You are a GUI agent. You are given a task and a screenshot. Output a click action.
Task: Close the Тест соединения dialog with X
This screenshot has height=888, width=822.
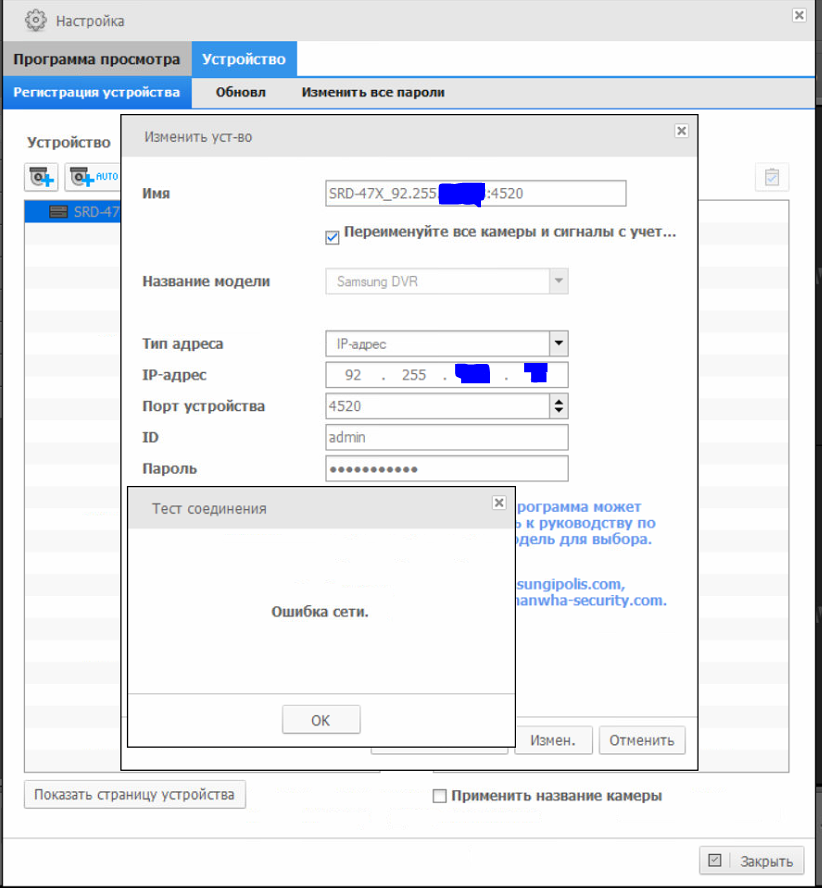point(500,503)
